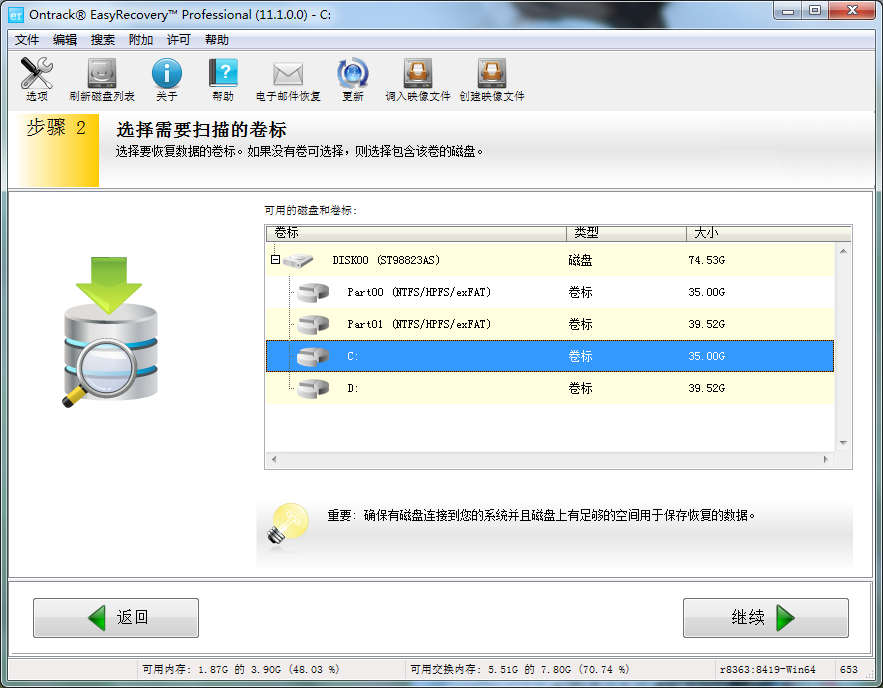Viewport: 883px width, 688px height.
Task: Open the 附加 menu
Action: coord(141,40)
